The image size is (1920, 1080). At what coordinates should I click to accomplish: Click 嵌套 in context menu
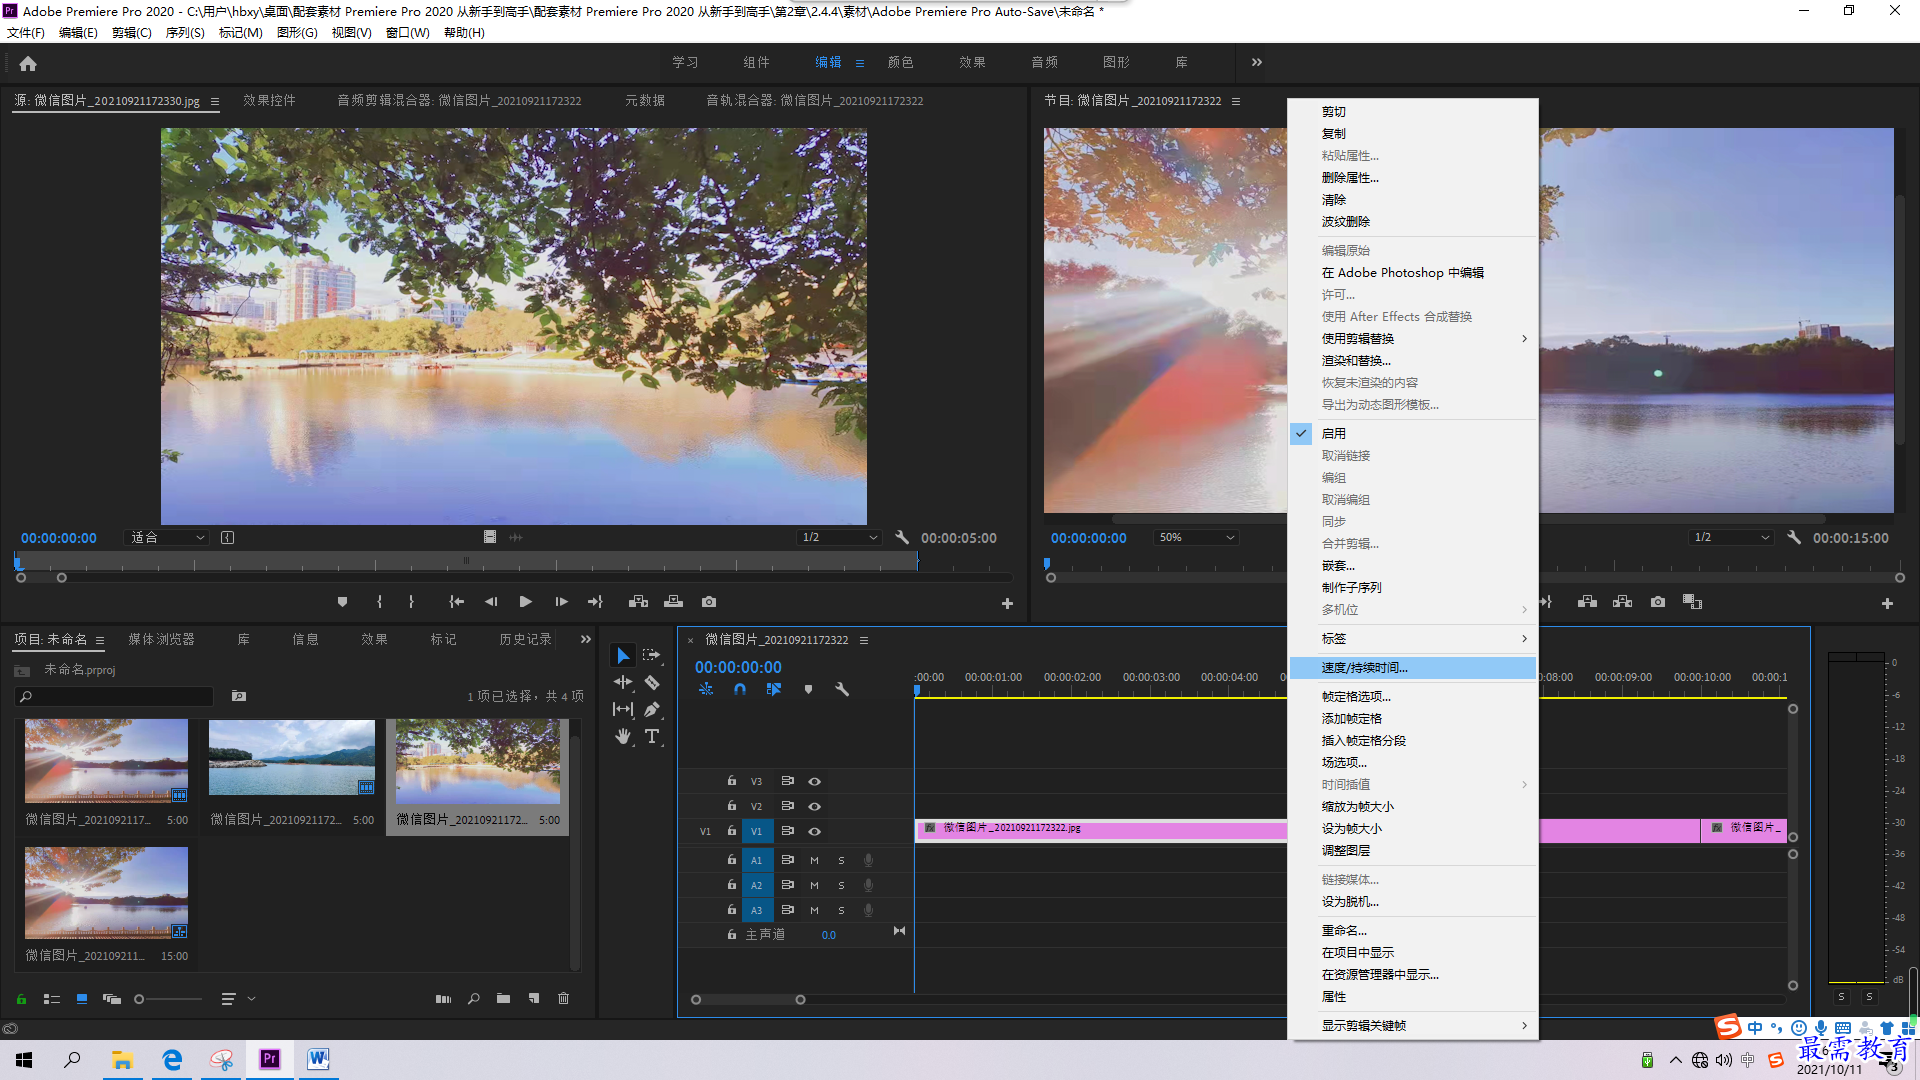tap(1412, 565)
